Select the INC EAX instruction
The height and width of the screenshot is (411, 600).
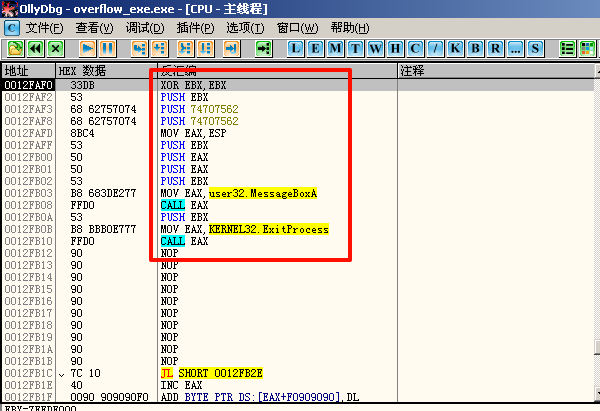(x=181, y=385)
